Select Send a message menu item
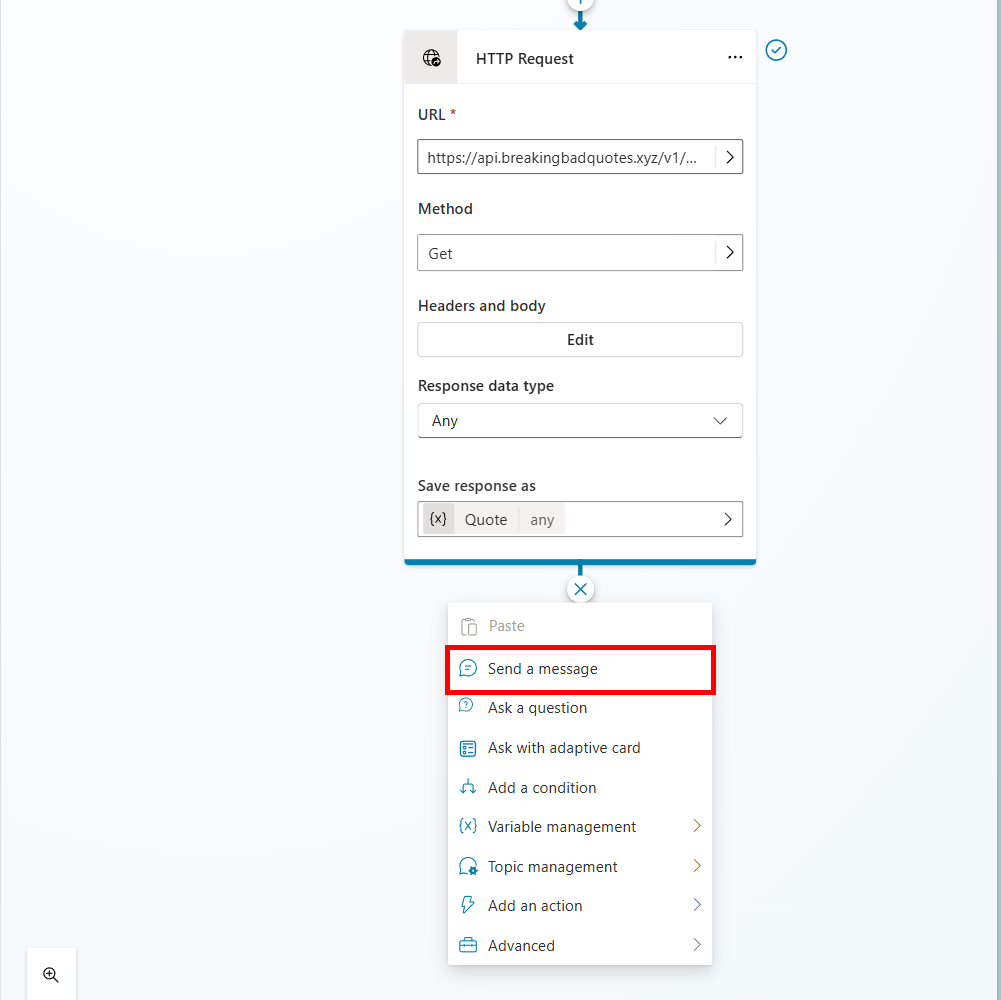Screen dimensions: 1001x1000 coord(580,669)
